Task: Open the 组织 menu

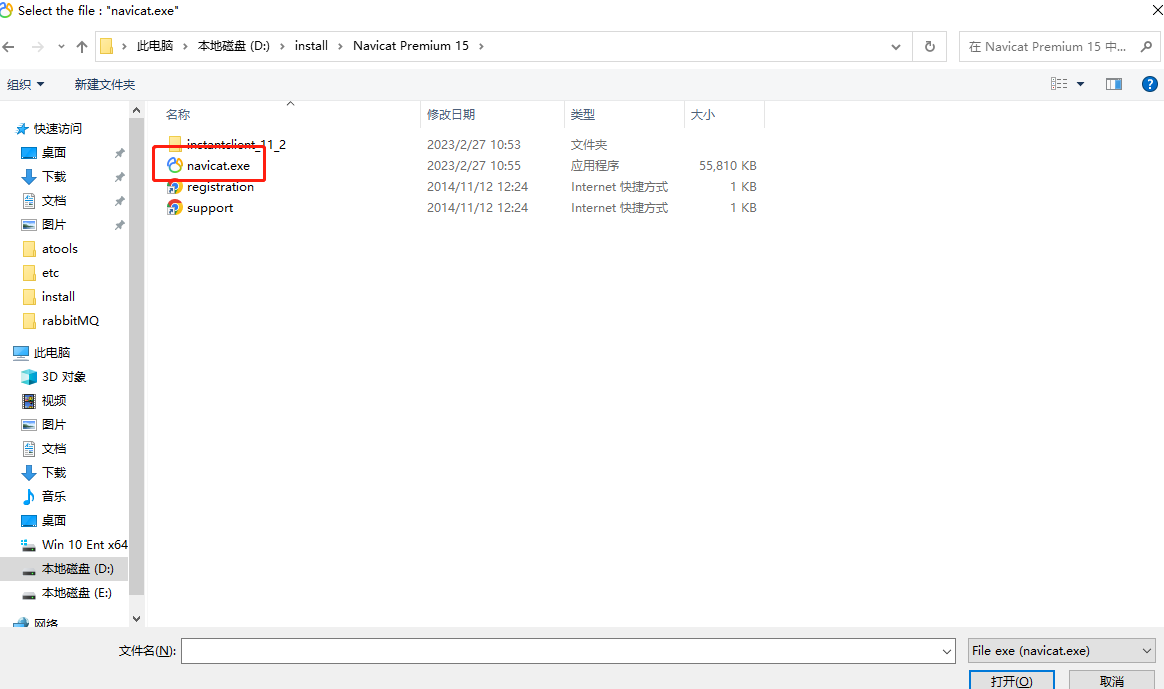Action: (25, 85)
